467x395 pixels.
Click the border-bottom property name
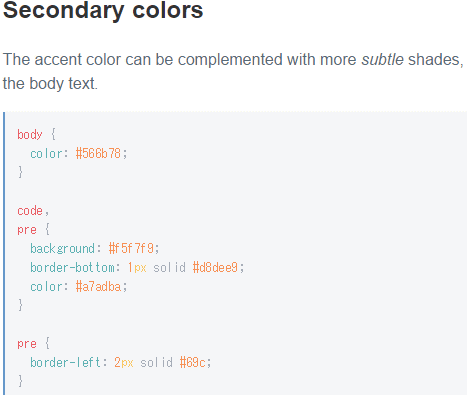72,268
